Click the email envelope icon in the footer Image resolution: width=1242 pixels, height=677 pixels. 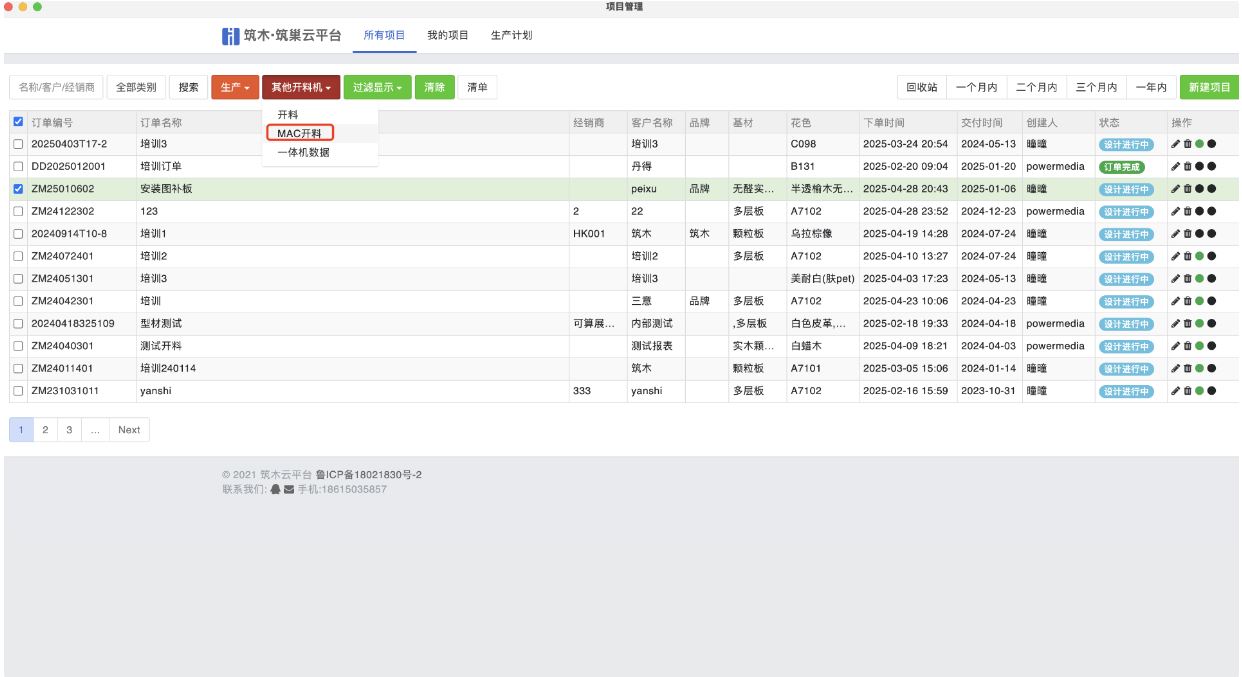pyautogui.click(x=288, y=489)
